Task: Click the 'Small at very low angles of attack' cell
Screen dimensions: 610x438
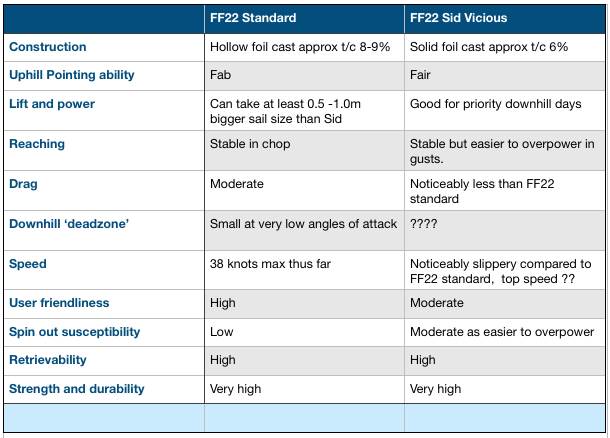Action: (x=303, y=225)
